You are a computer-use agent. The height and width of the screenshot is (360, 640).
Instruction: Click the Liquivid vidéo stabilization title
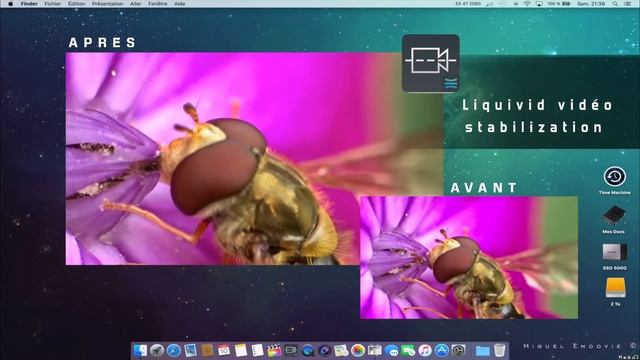537,116
